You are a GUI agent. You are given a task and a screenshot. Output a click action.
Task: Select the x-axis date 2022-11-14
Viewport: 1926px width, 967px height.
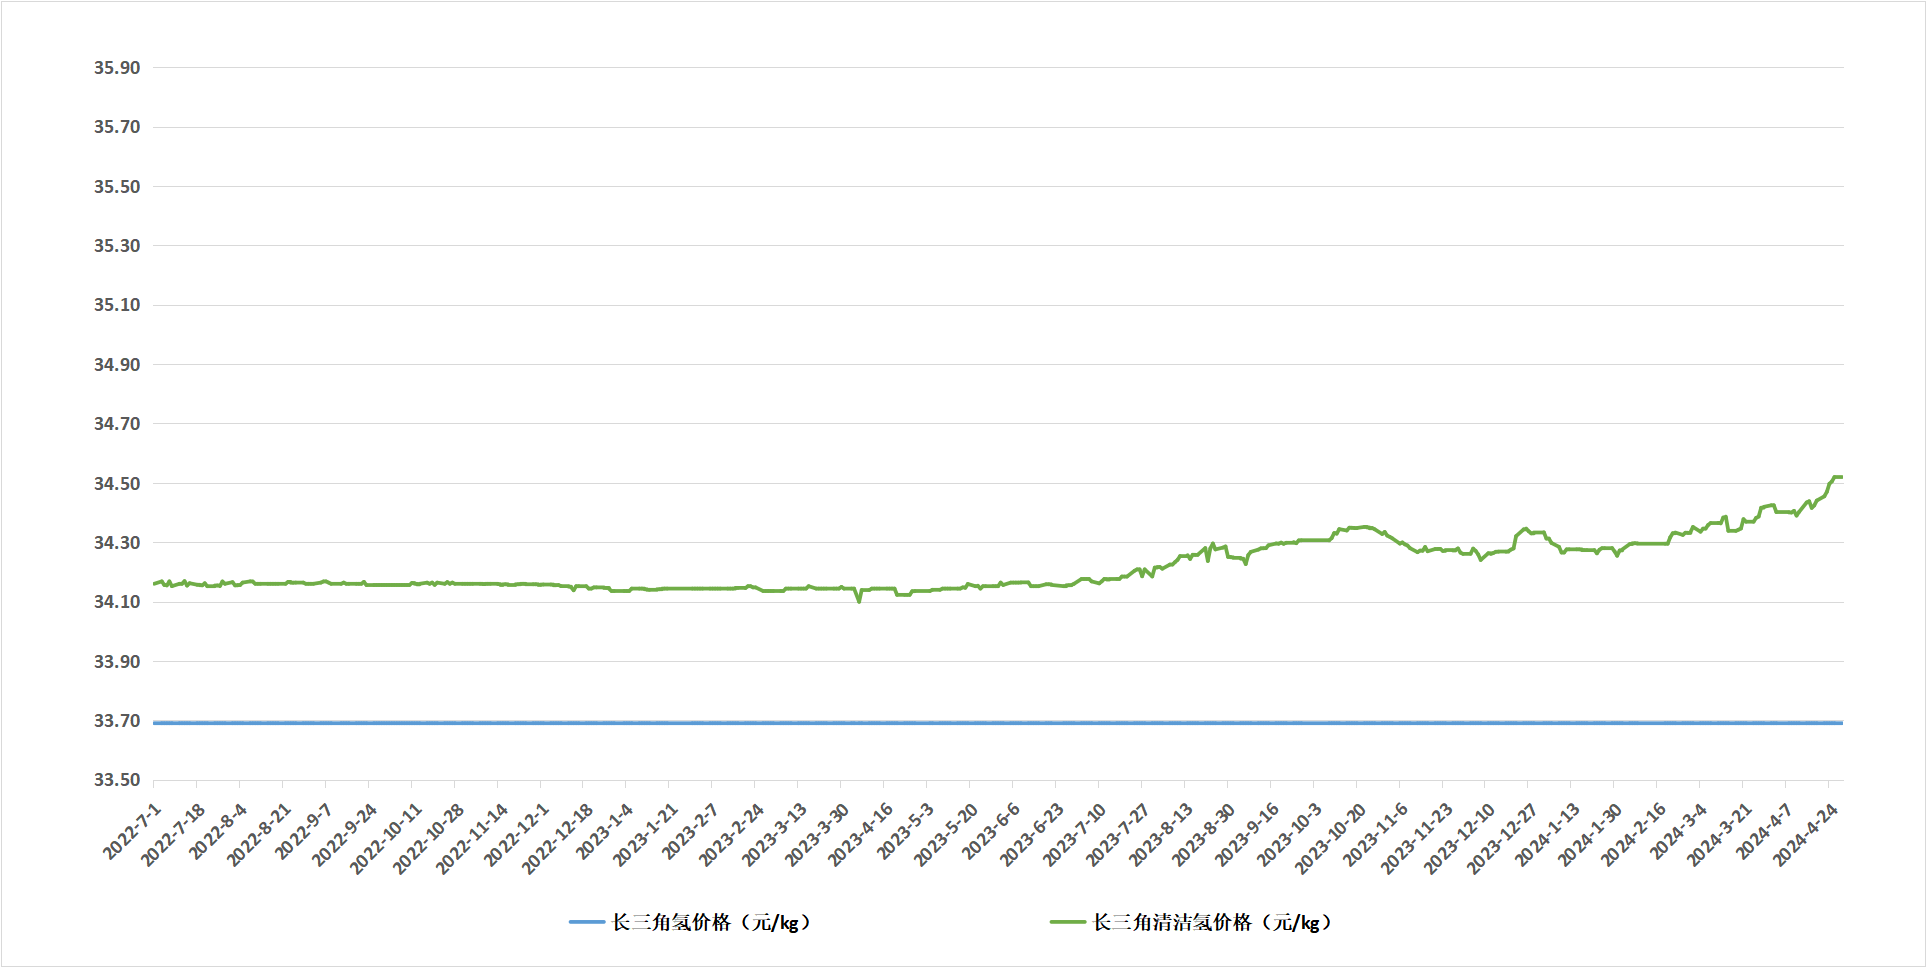click(x=470, y=838)
